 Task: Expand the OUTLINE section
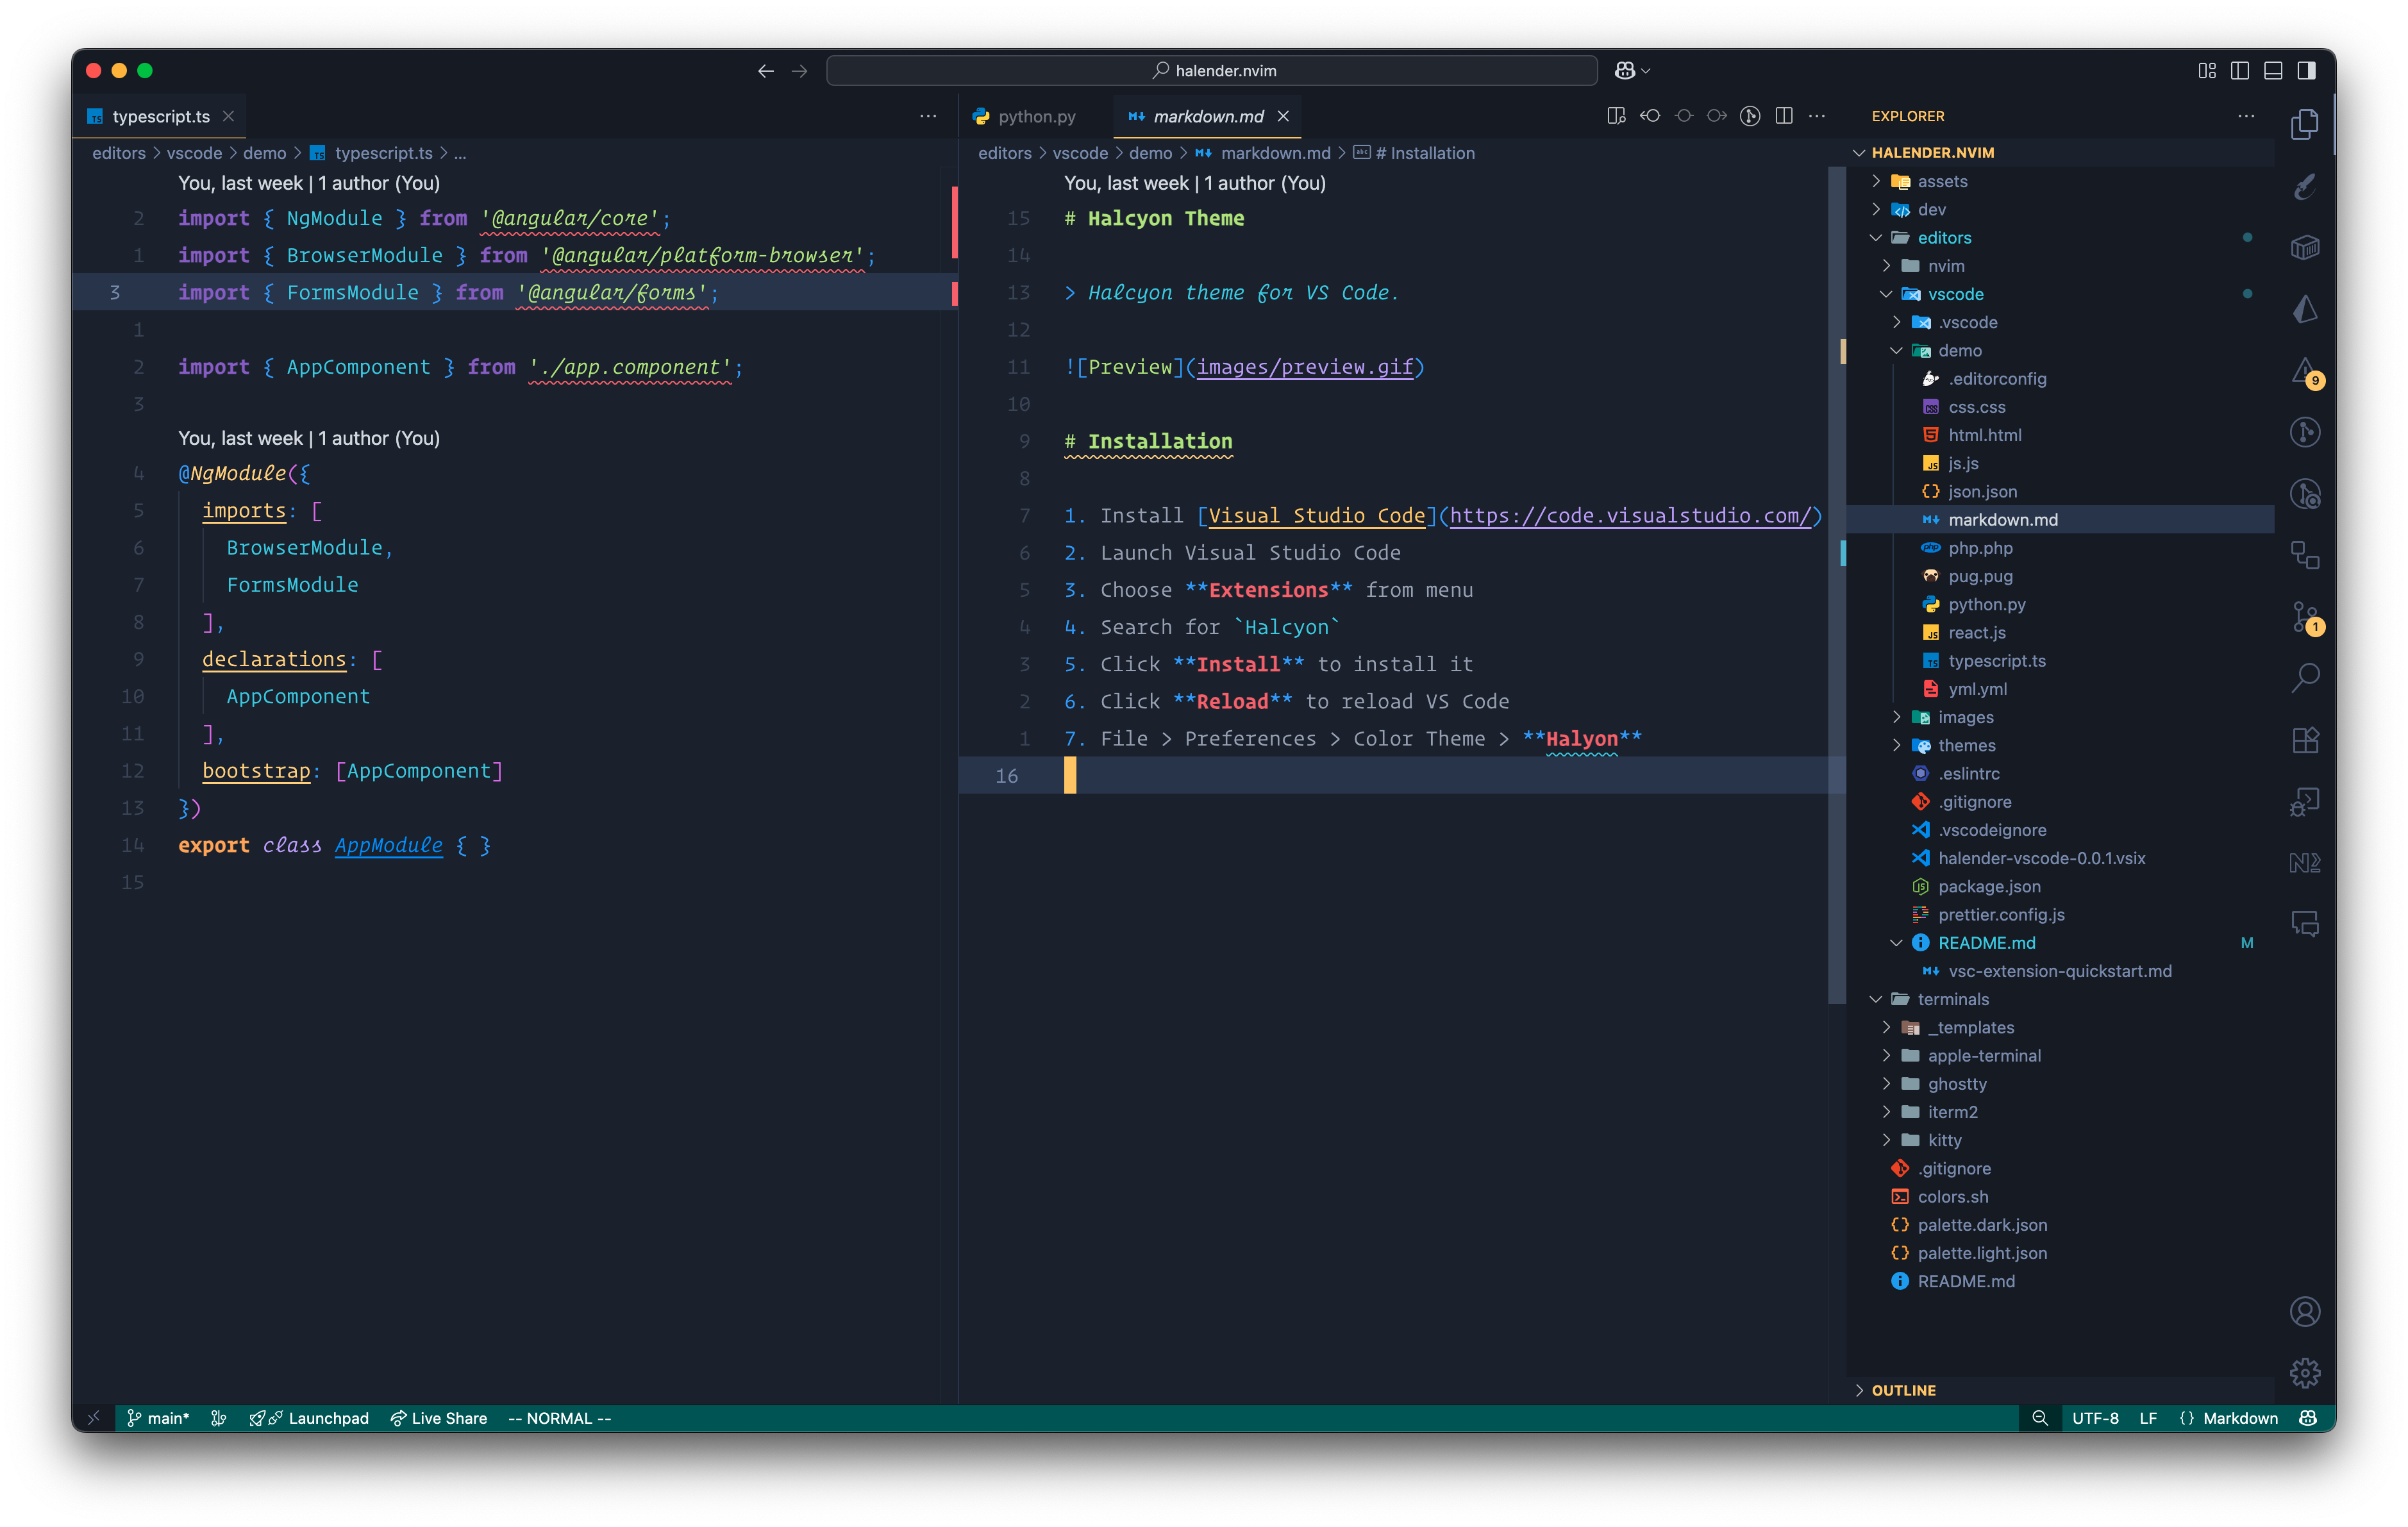coord(1903,1390)
